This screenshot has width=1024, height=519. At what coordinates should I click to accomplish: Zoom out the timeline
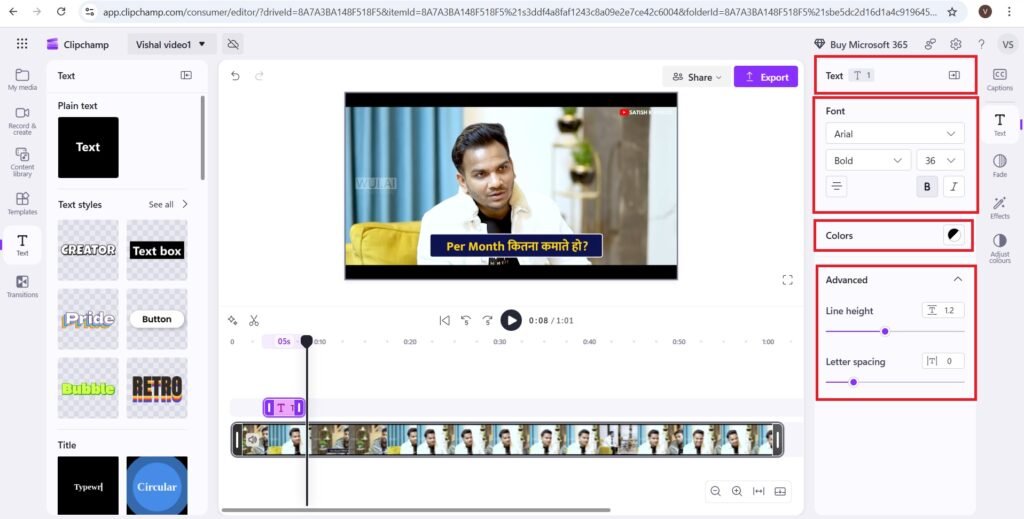click(715, 491)
